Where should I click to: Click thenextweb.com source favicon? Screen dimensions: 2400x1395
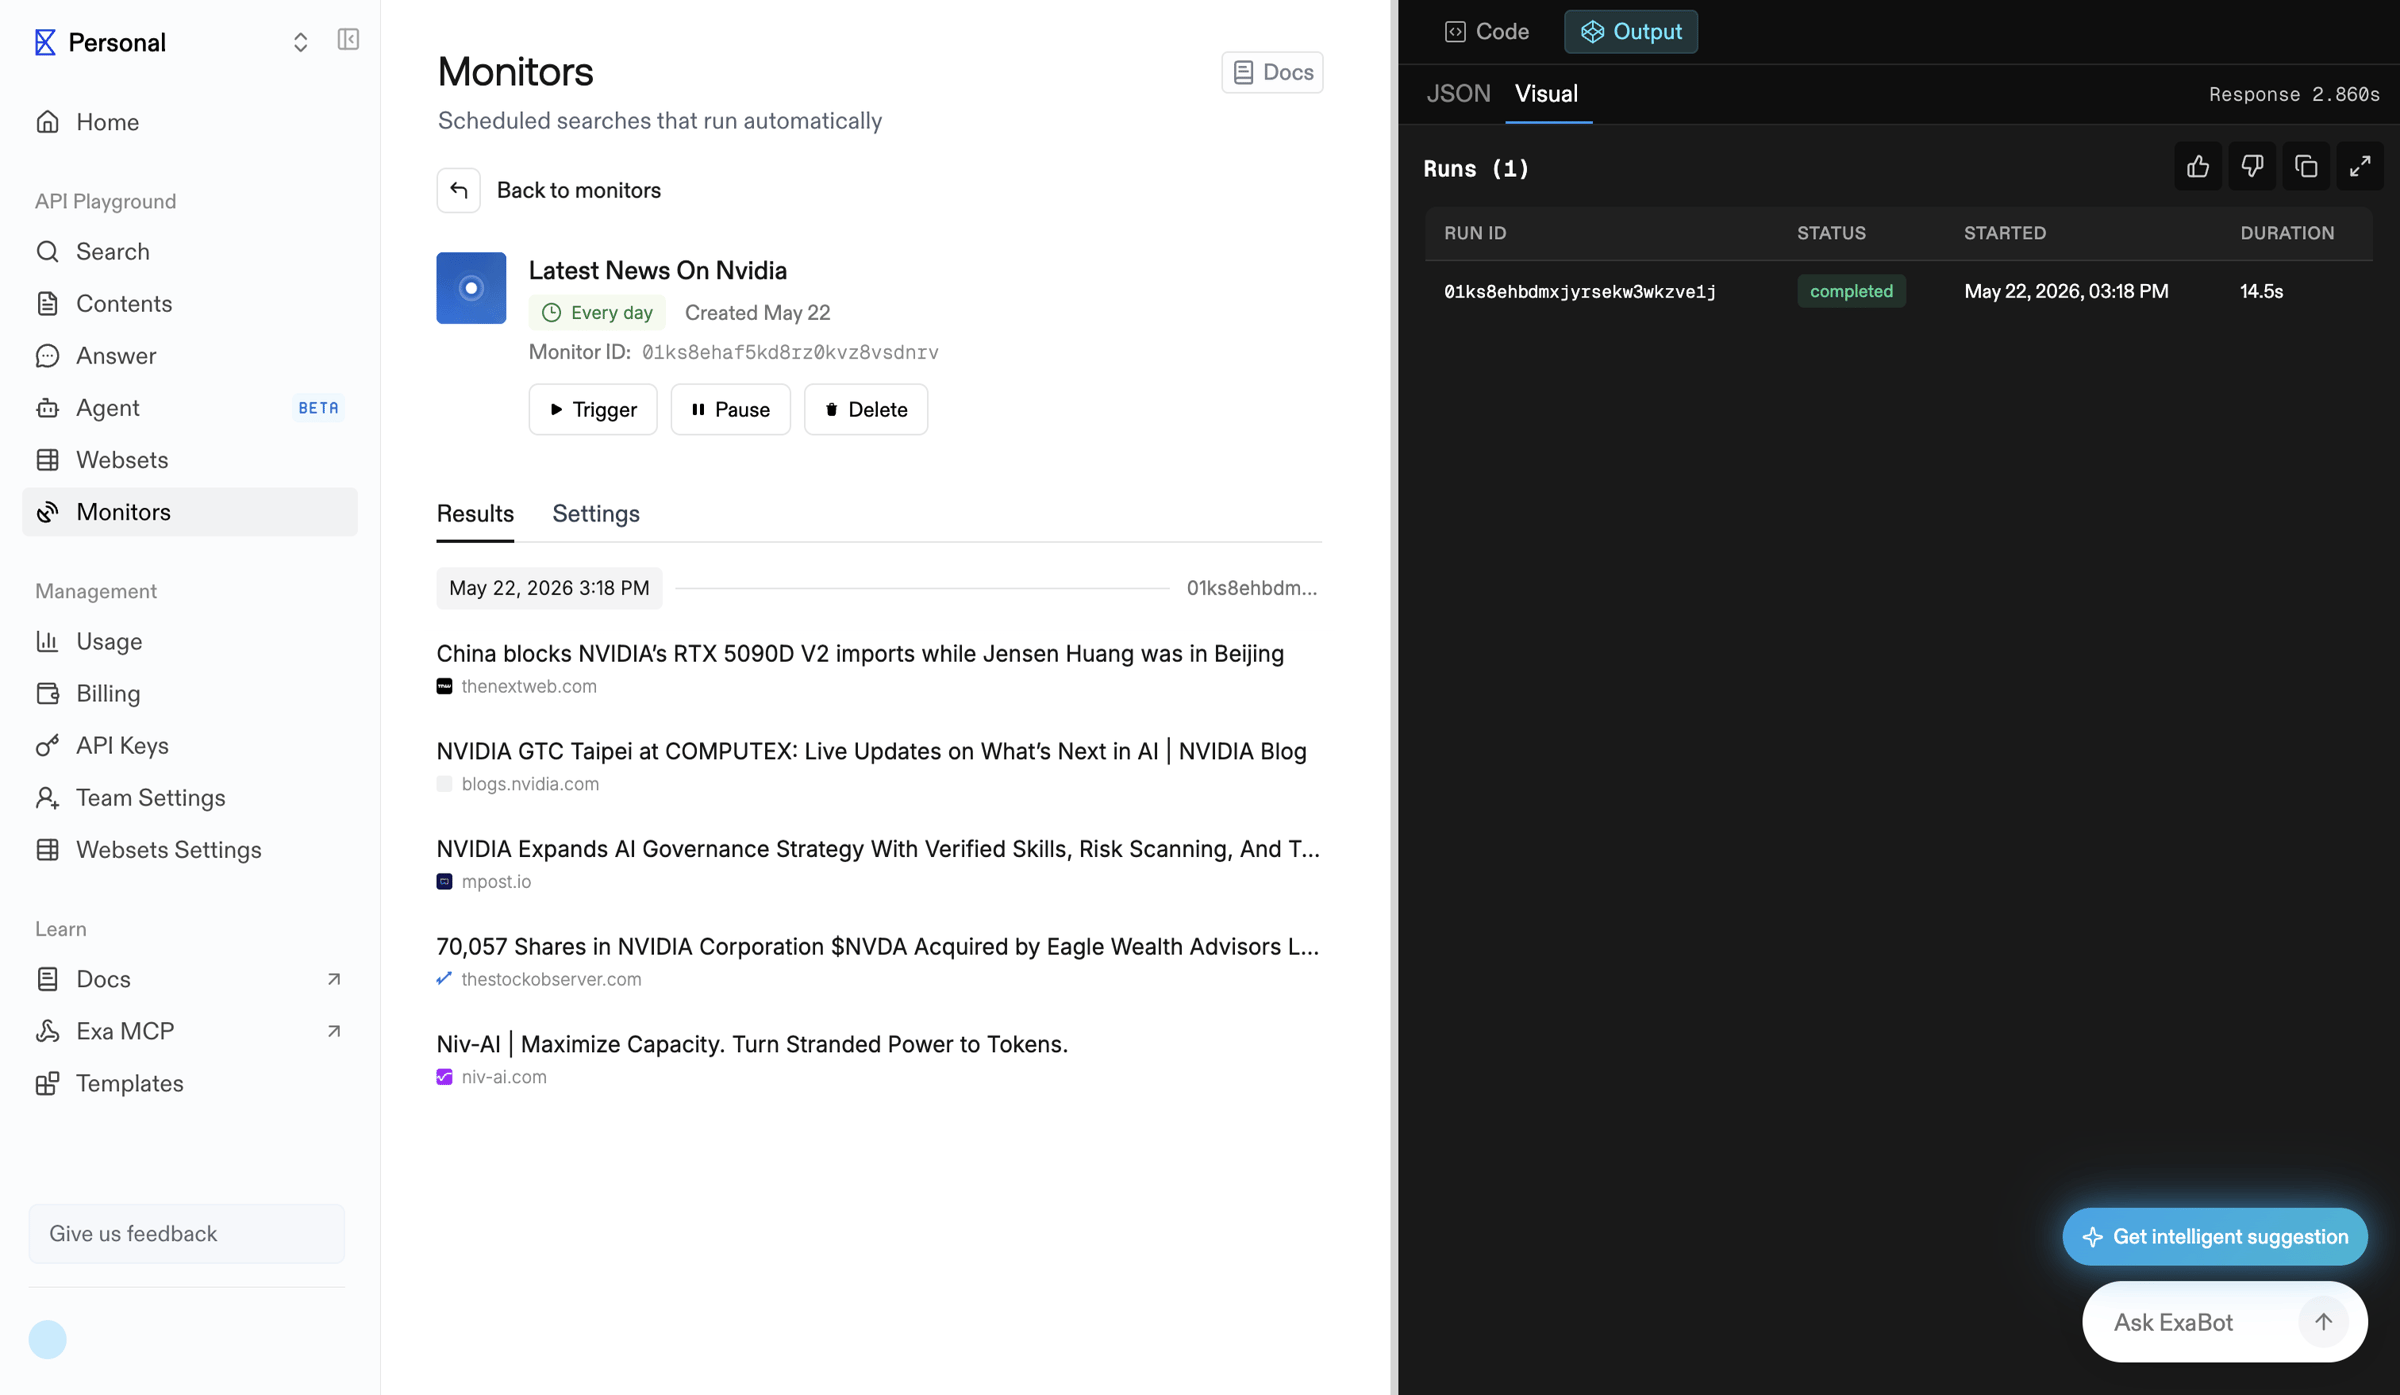pyautogui.click(x=444, y=686)
